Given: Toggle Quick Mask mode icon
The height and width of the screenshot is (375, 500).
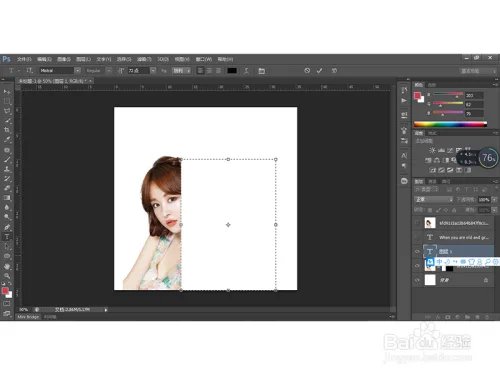Looking at the screenshot, I should [7, 304].
